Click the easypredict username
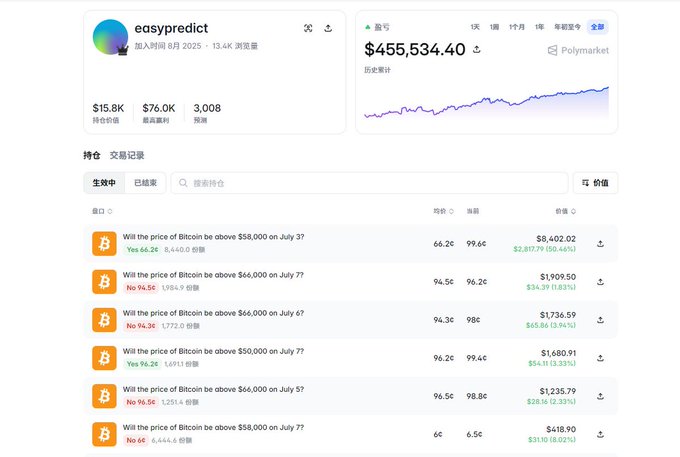 171,28
